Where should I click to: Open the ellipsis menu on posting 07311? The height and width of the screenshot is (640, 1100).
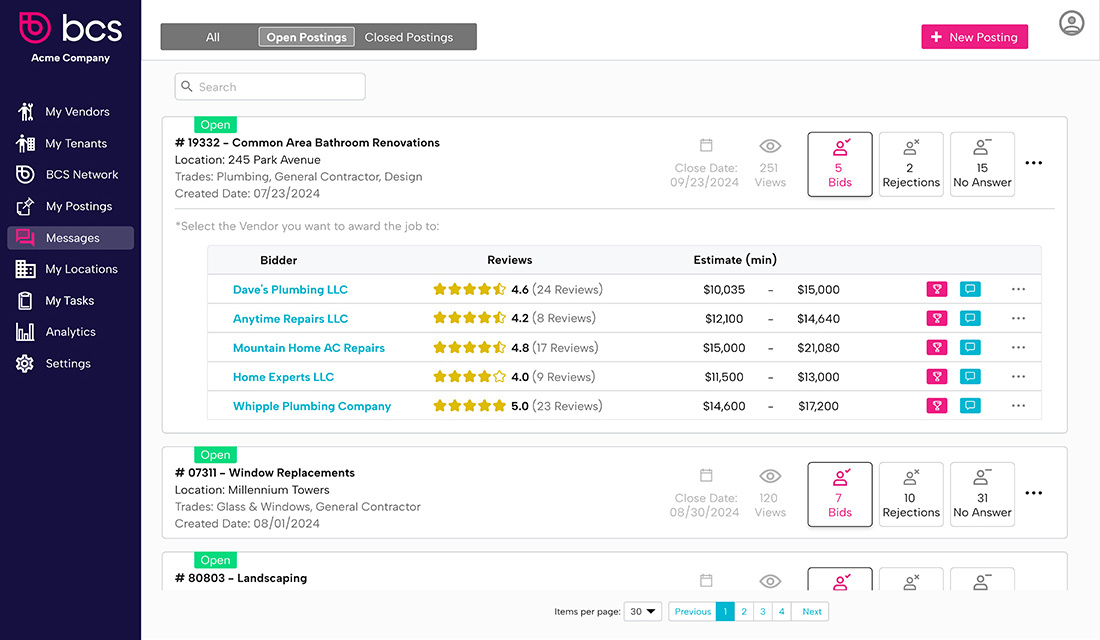pos(1034,493)
